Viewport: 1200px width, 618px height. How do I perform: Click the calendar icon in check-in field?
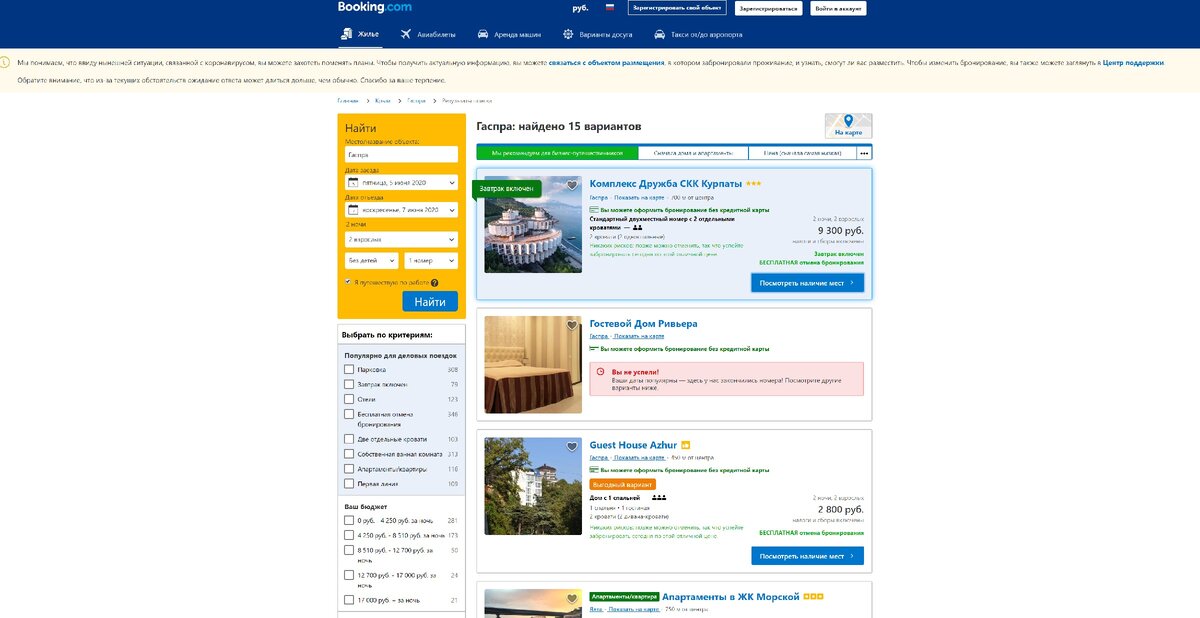point(353,183)
